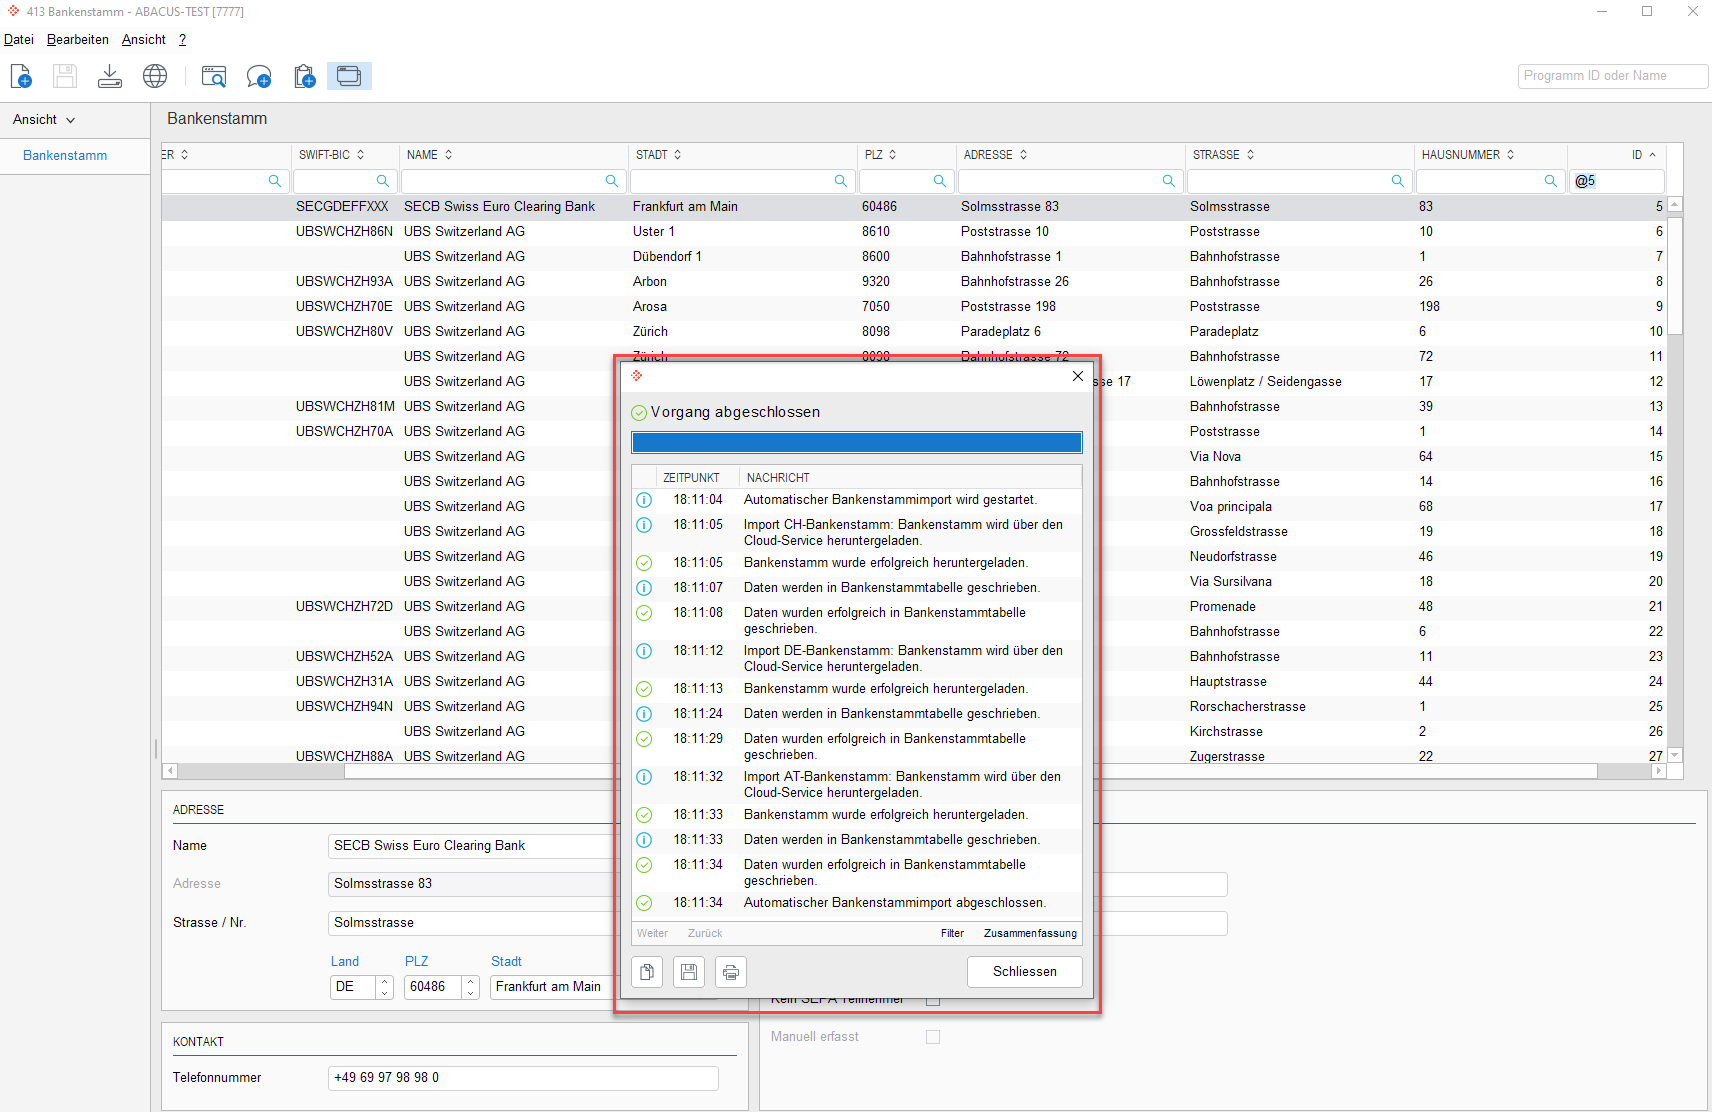Print the import log from dialog
Screen dimensions: 1712x1112
point(731,972)
